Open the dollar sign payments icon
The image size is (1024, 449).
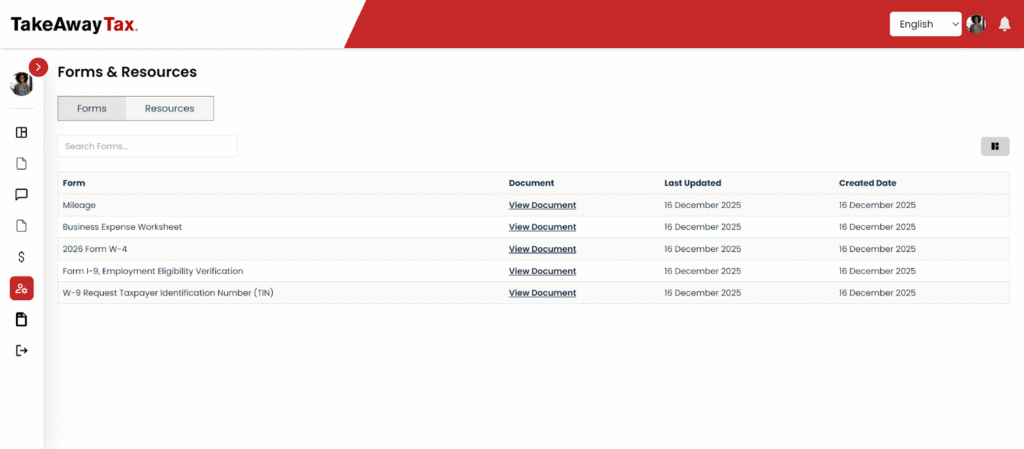[21, 257]
